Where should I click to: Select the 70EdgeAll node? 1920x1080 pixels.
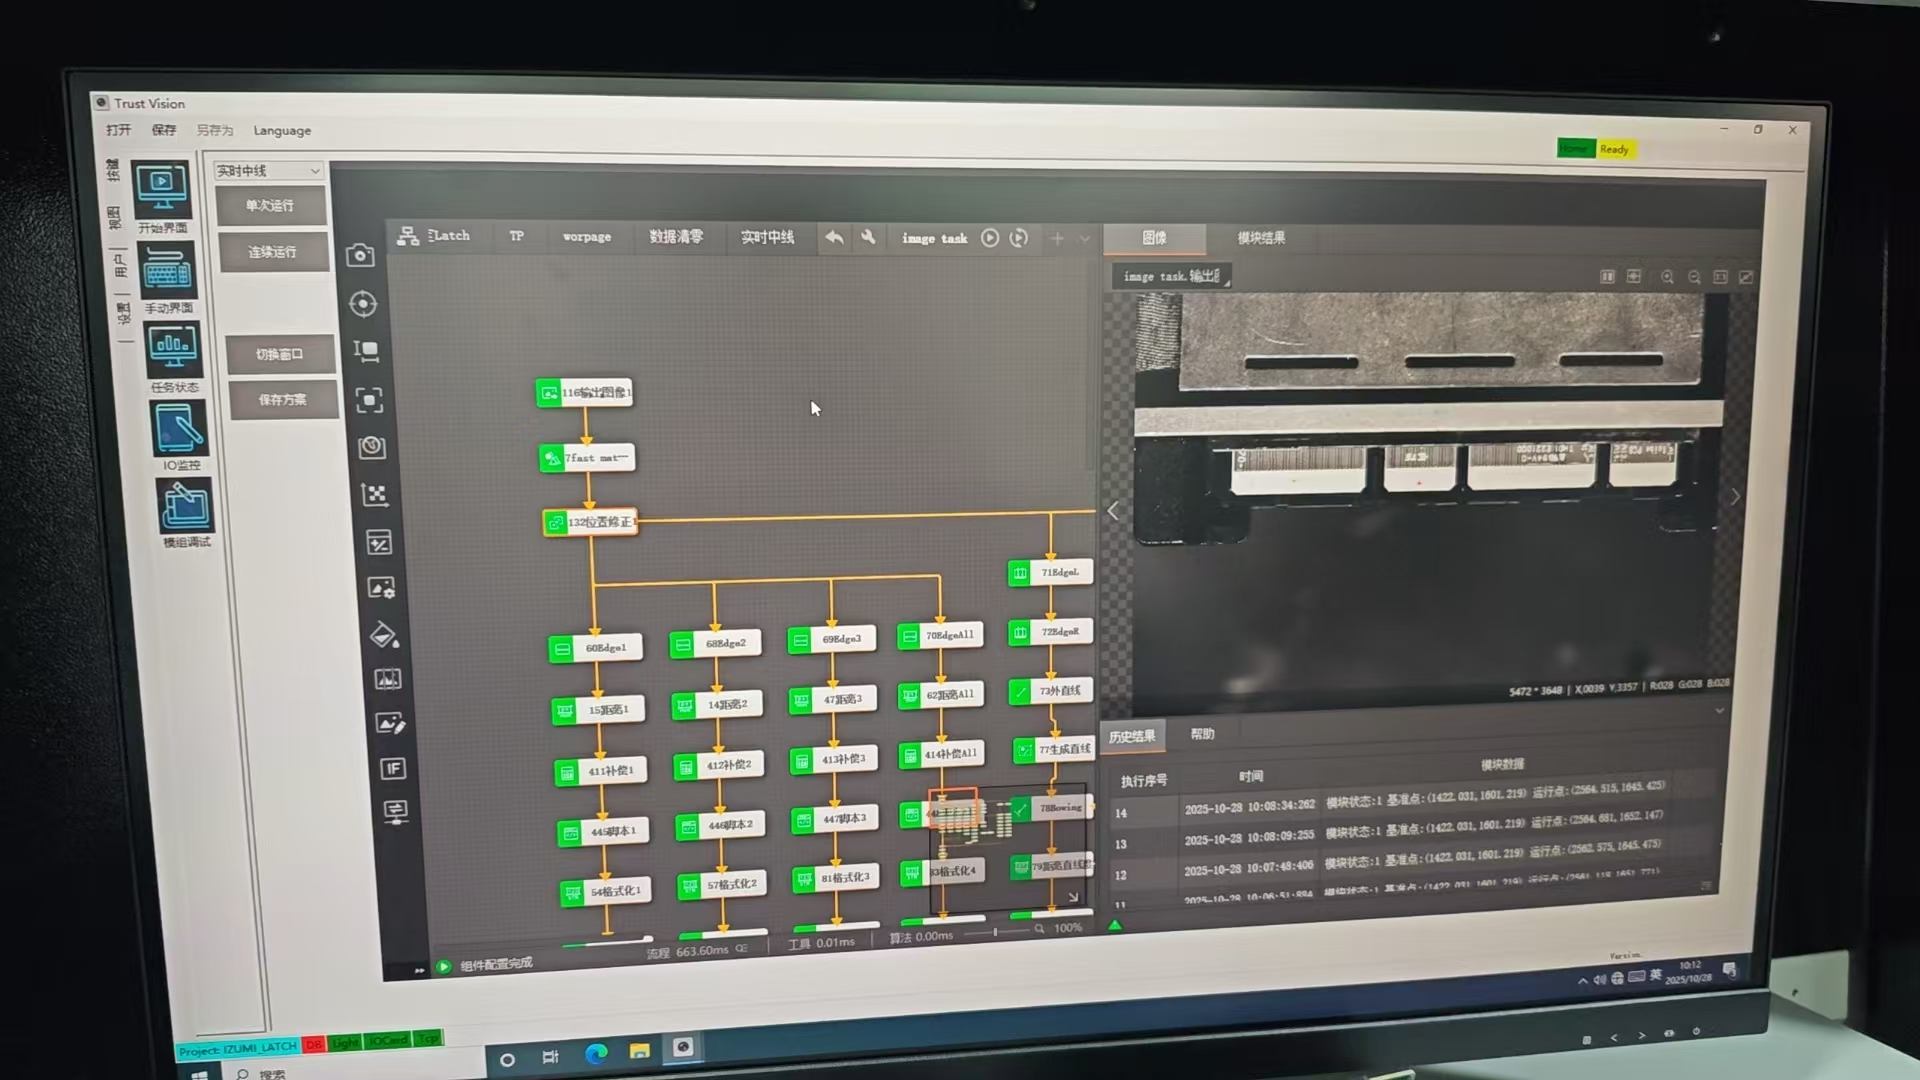tap(940, 635)
